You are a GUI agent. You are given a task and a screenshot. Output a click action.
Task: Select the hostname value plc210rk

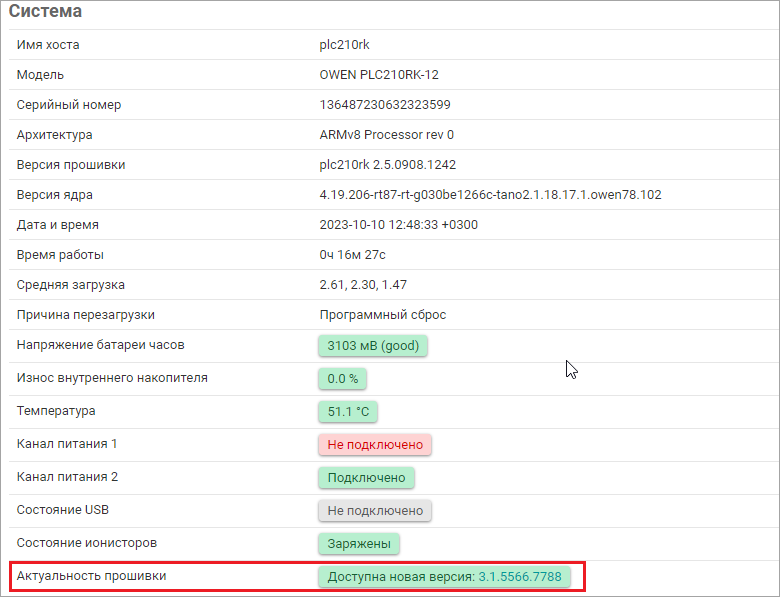(345, 45)
